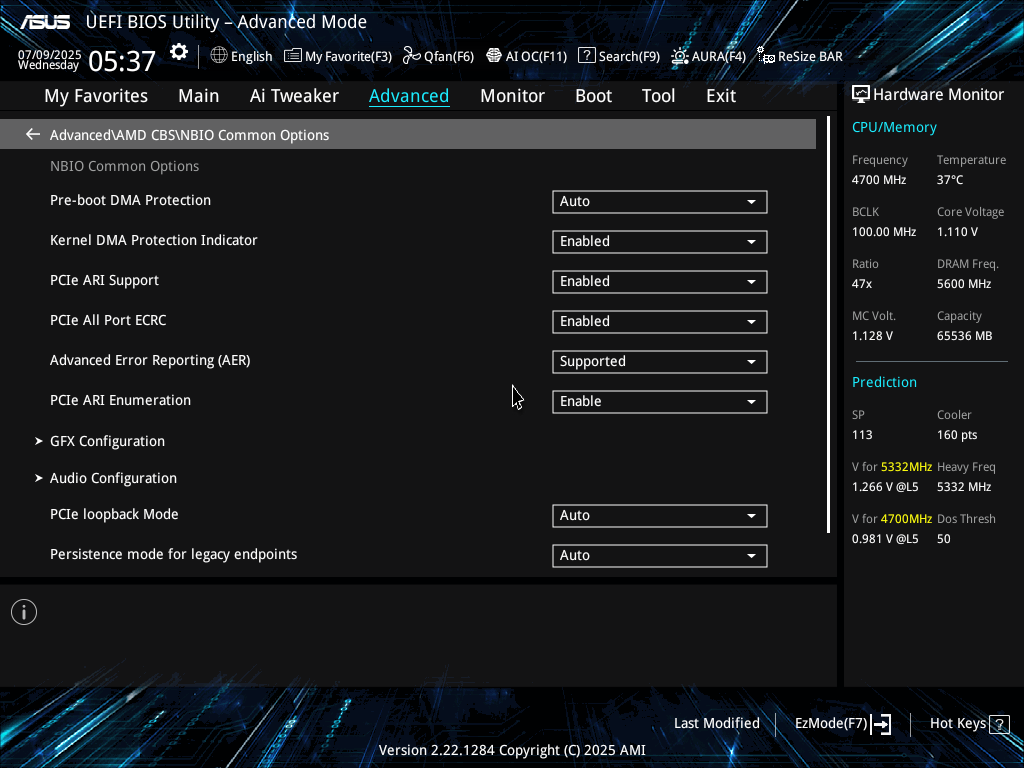Expand GFX Configuration submenu
1024x768 pixels.
(x=107, y=441)
